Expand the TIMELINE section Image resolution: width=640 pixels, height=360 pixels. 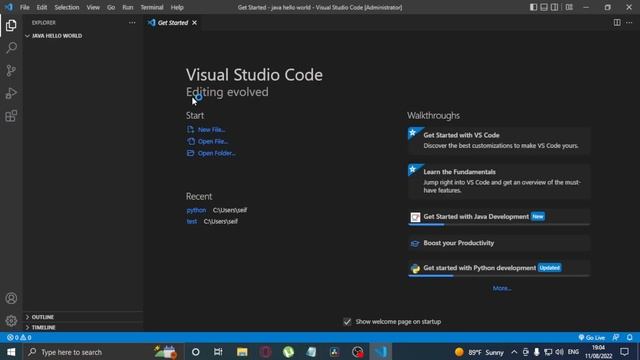click(83, 327)
